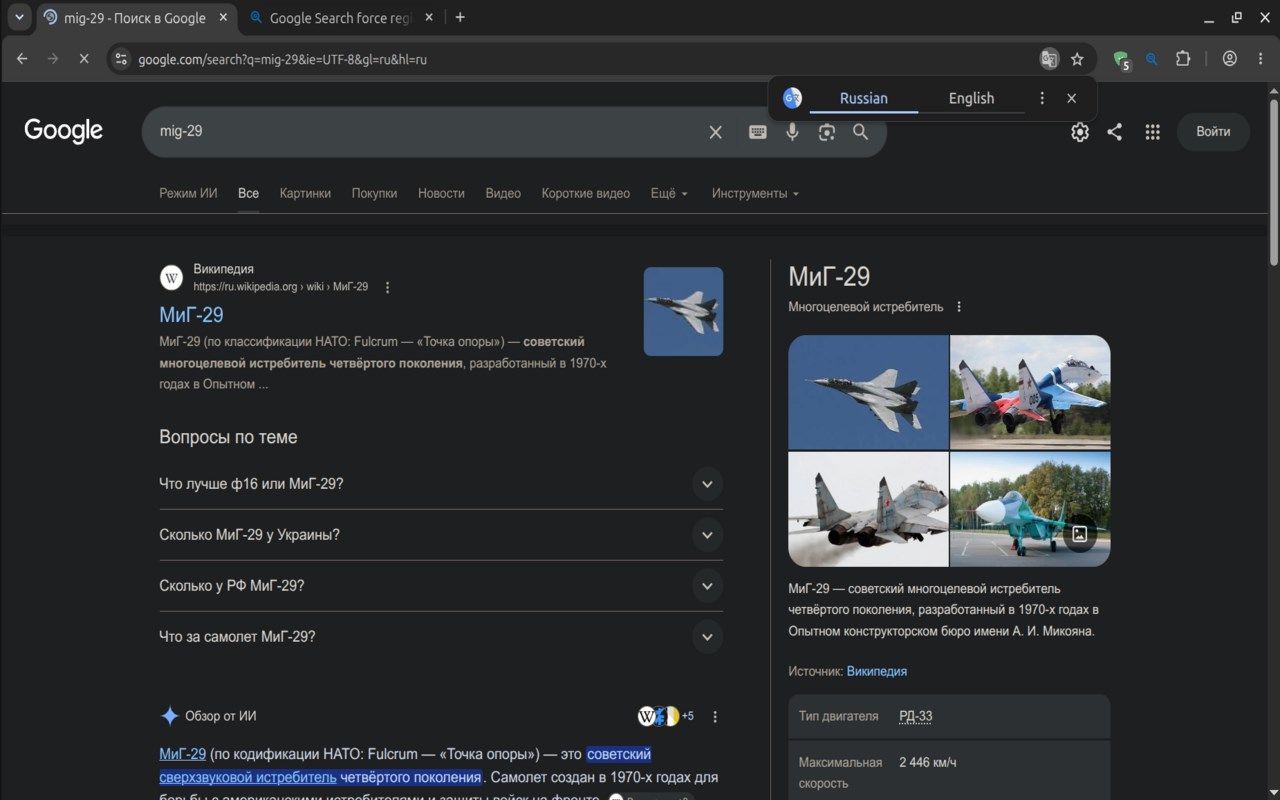Close the mig-29 search tab
1280x800 pixels.
pos(223,17)
